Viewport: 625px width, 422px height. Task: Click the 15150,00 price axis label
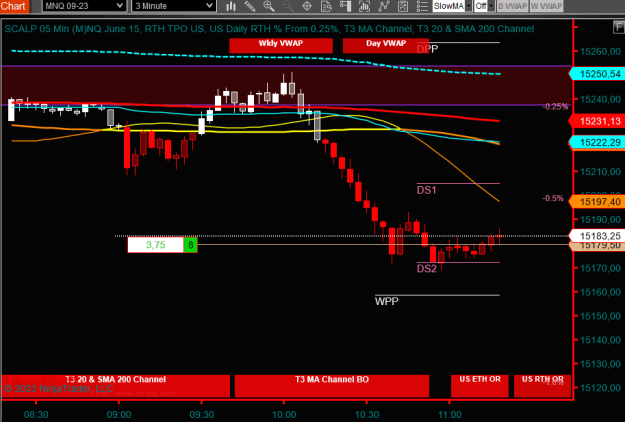(x=600, y=316)
